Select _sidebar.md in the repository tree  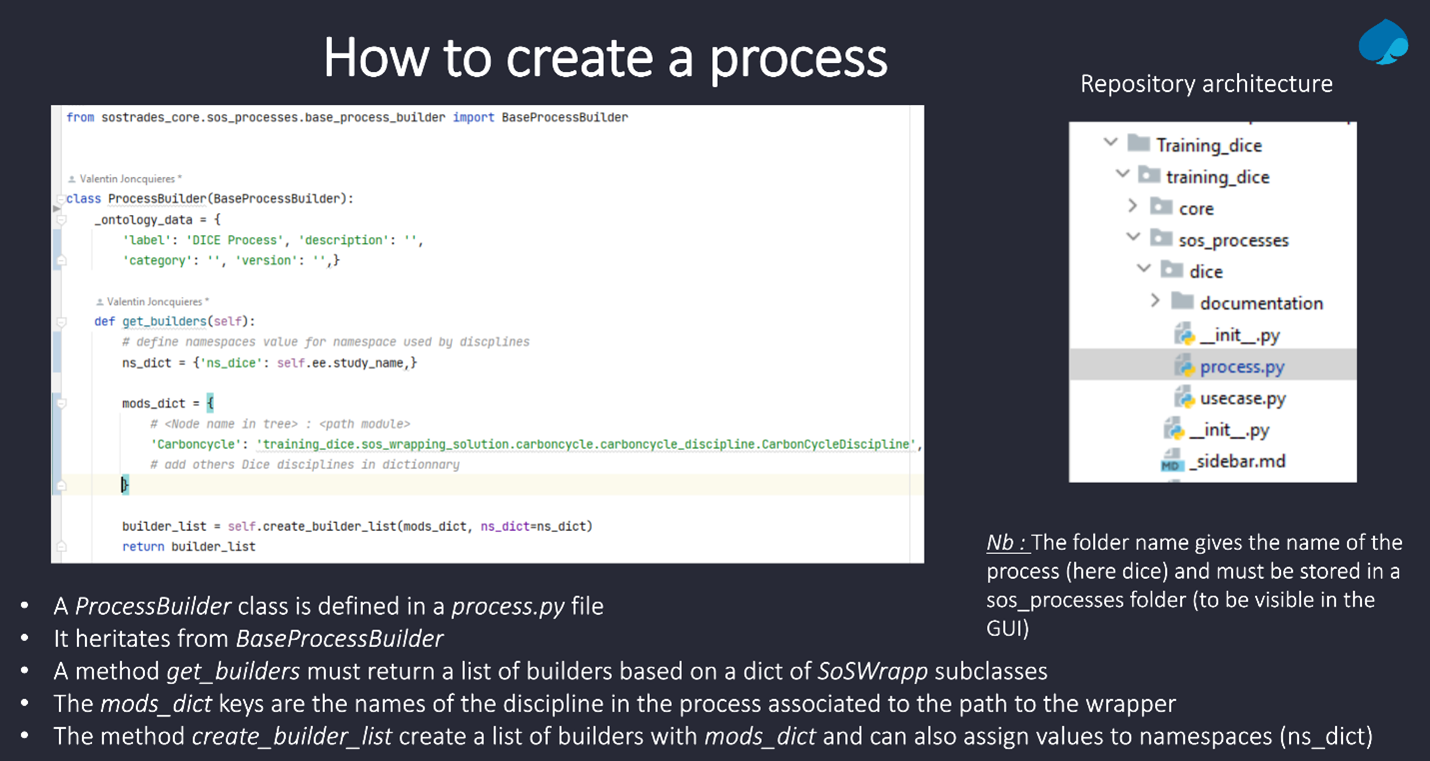click(x=1237, y=461)
